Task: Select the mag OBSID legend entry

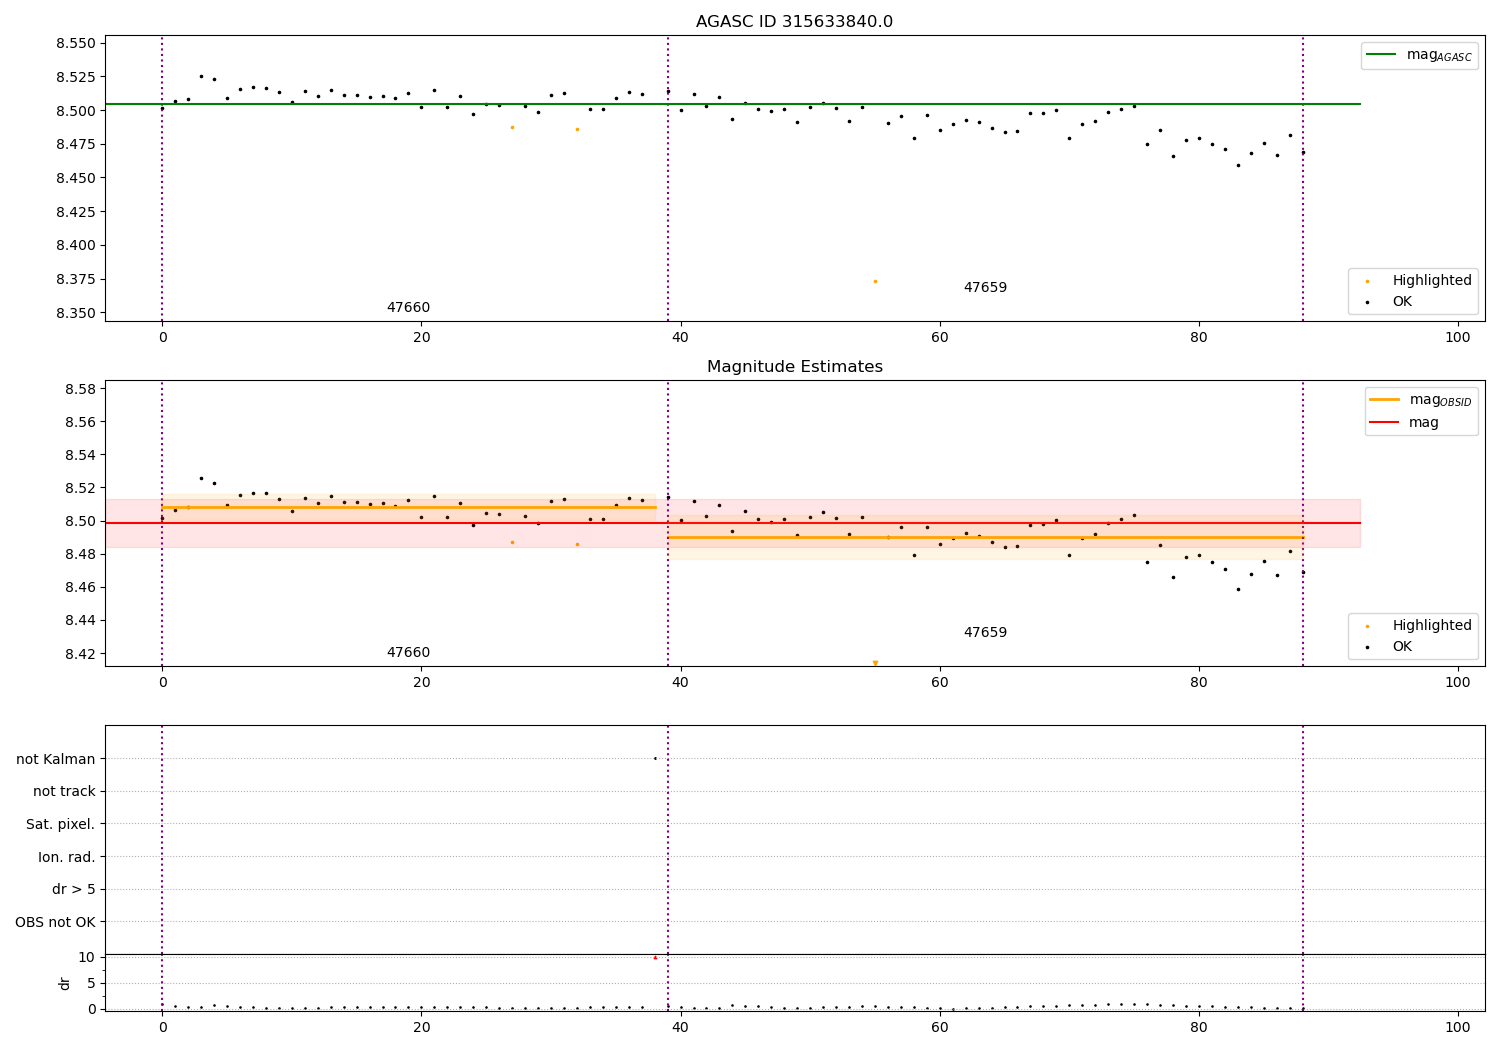Action: tap(1421, 400)
